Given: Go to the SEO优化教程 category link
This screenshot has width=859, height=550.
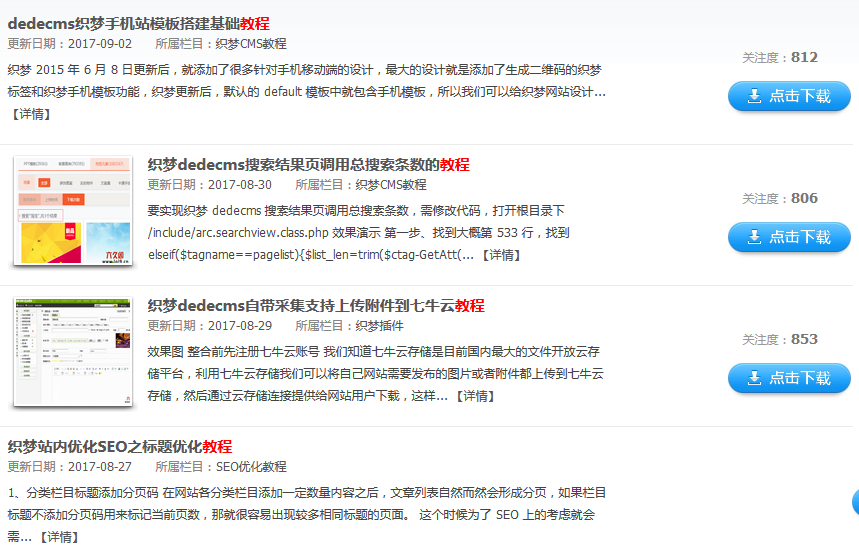Looking at the screenshot, I should pos(251,467).
